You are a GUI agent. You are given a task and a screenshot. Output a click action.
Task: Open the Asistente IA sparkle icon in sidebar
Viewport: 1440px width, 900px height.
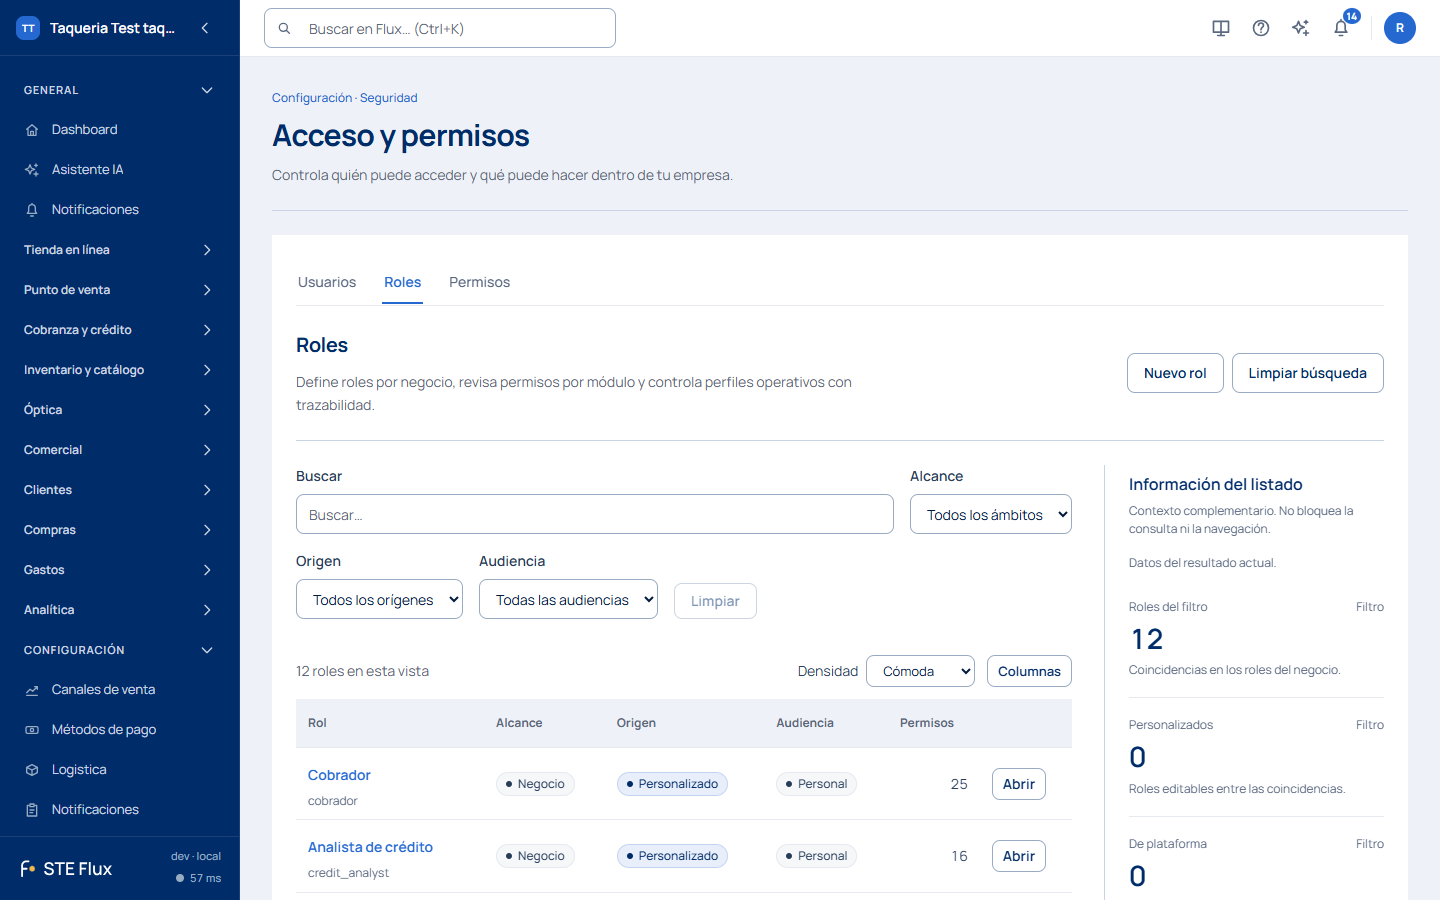coord(32,170)
